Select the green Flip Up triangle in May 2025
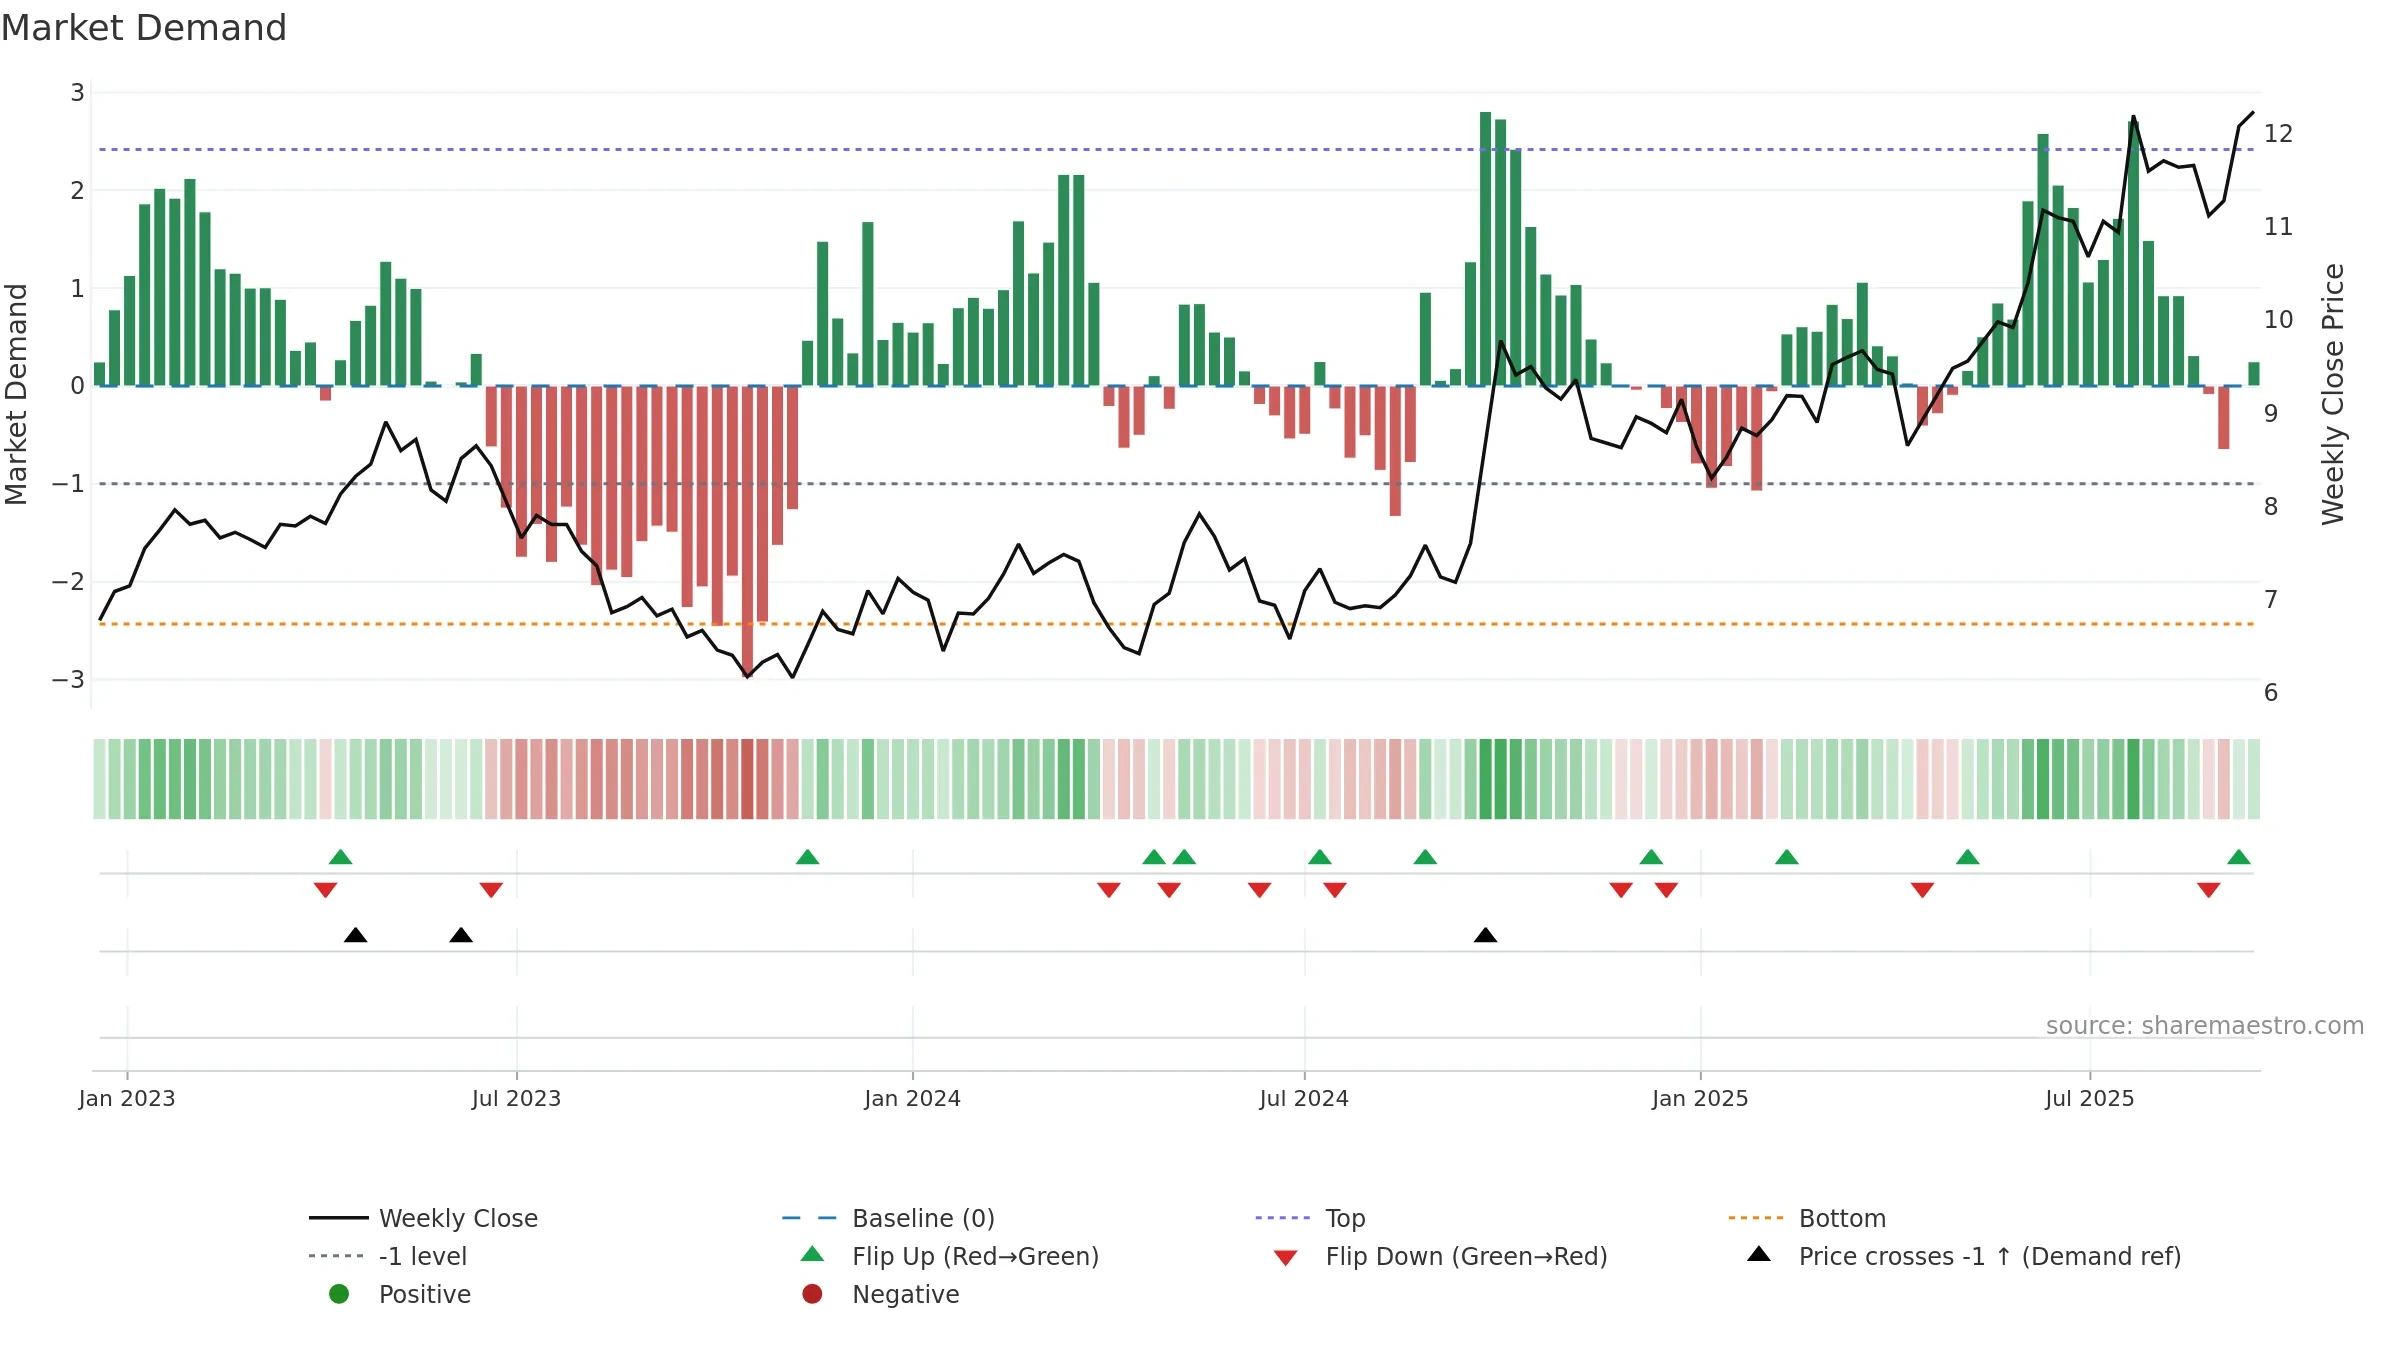 [1968, 857]
